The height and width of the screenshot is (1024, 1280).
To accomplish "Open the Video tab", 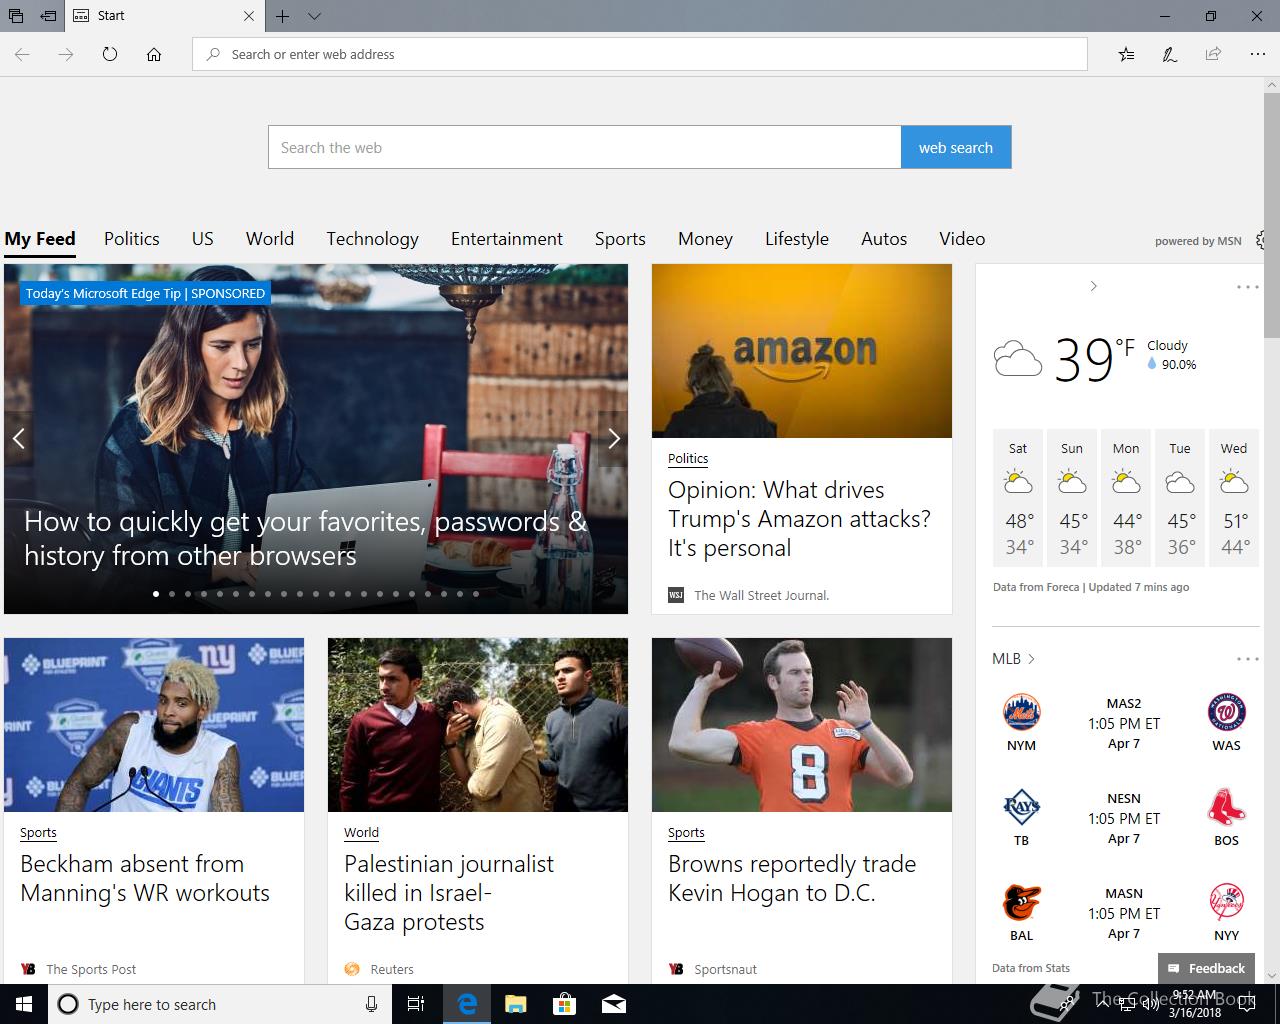I will [962, 238].
